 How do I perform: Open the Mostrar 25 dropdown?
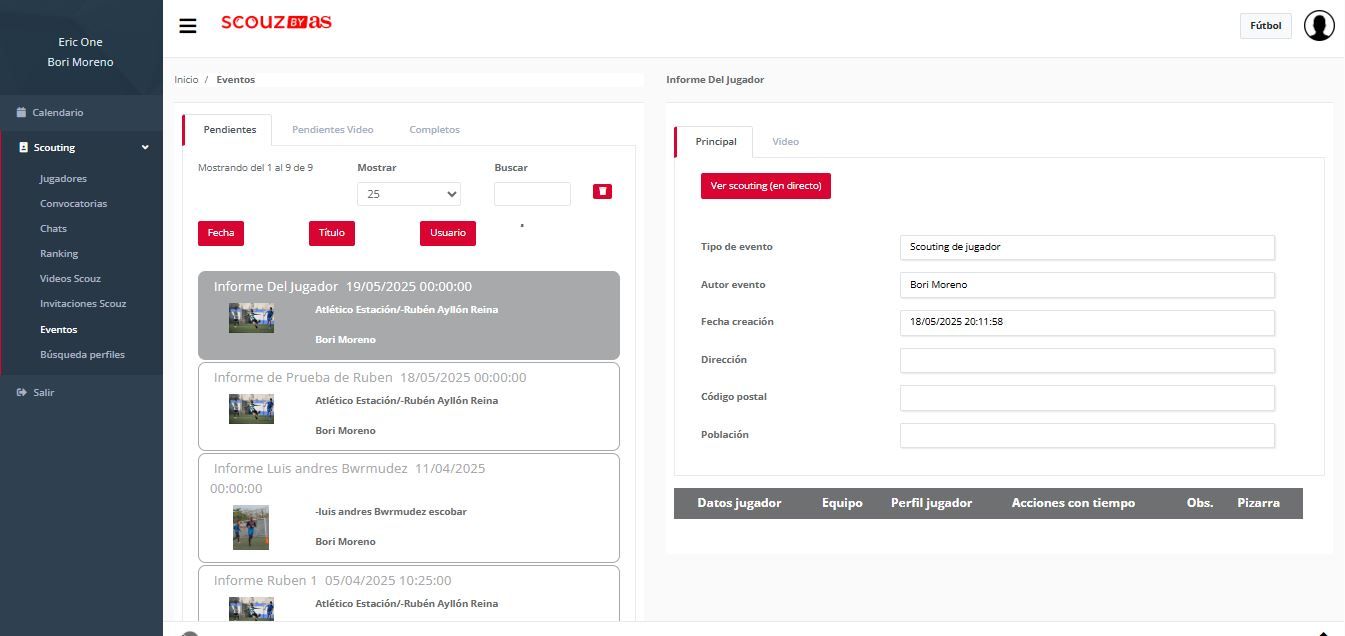point(409,194)
